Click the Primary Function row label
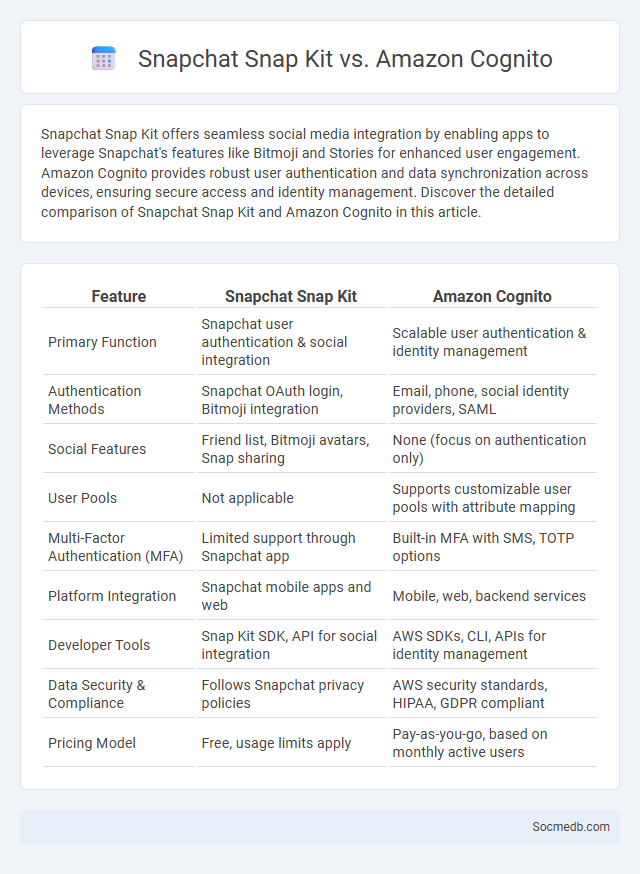The image size is (640, 874). (102, 342)
